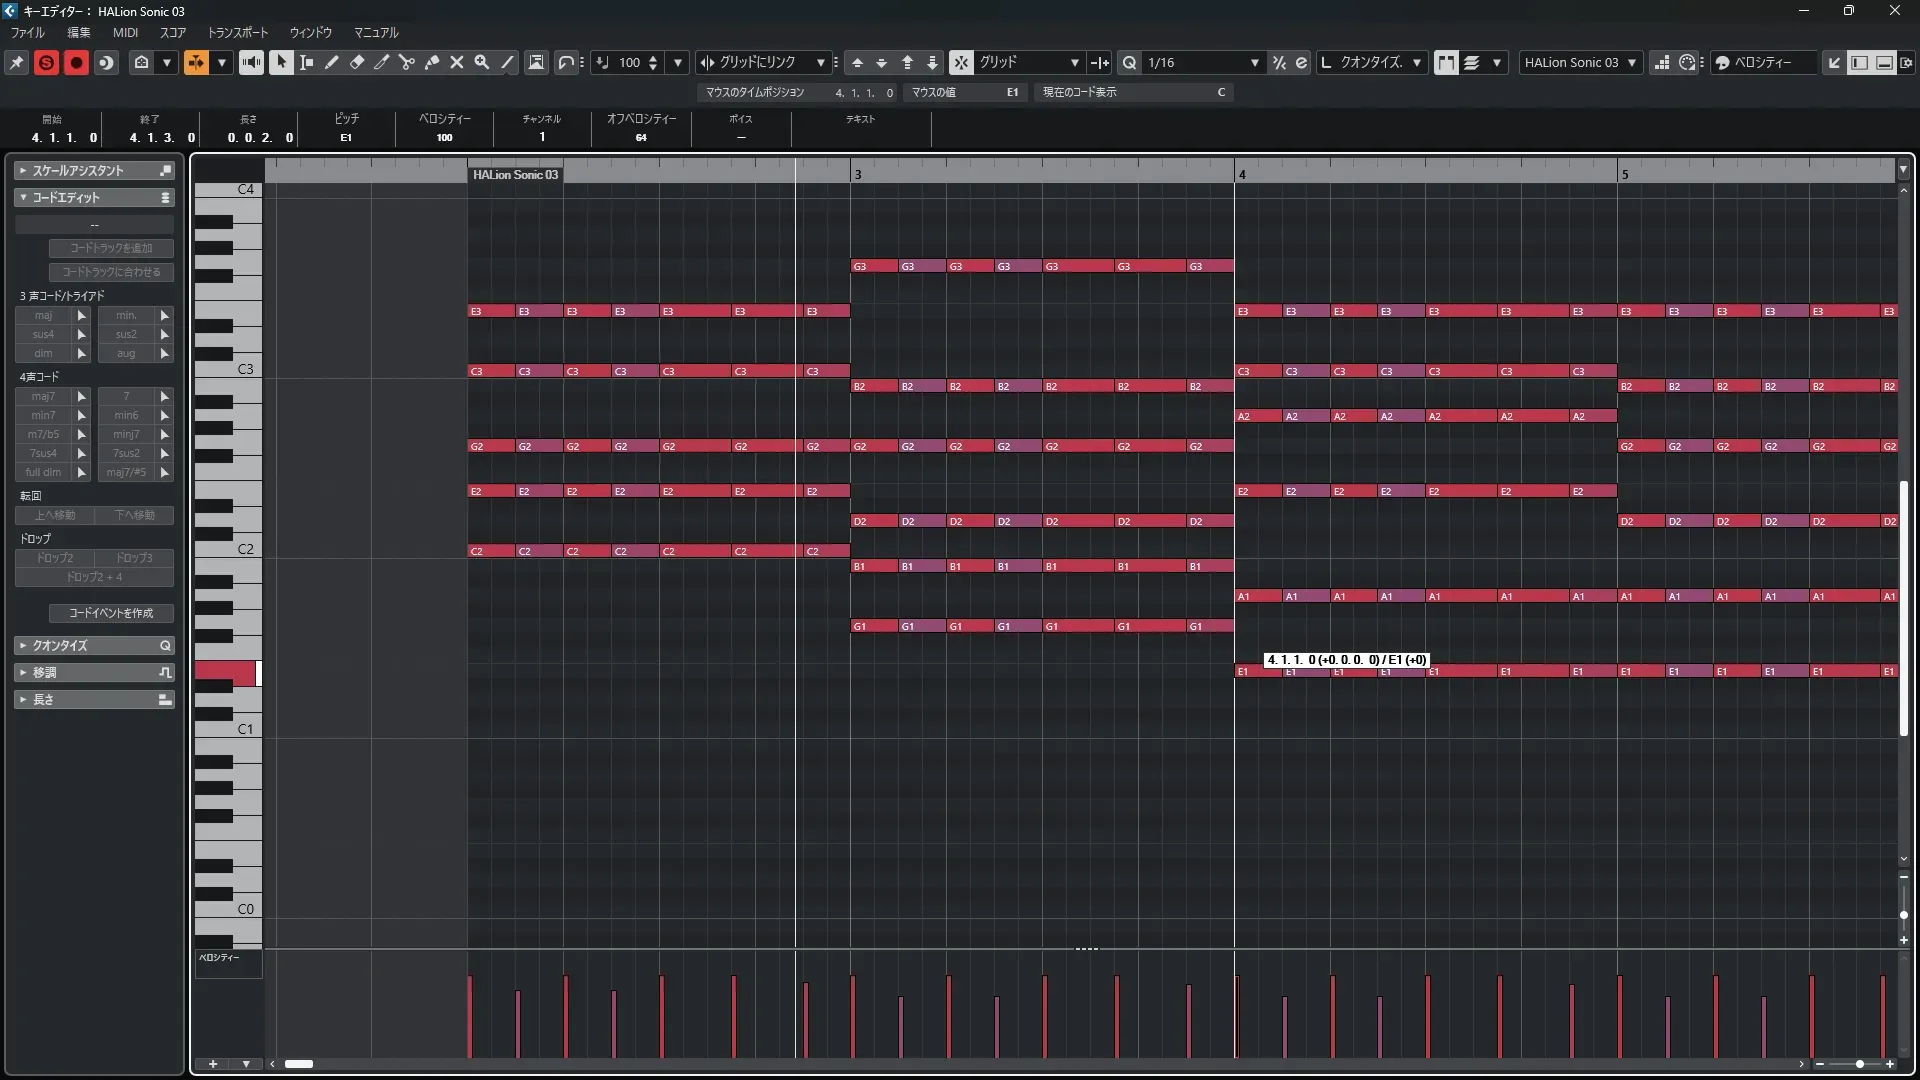The image size is (1920, 1080).
Task: Select the Draw pencil tool
Action: (332, 62)
